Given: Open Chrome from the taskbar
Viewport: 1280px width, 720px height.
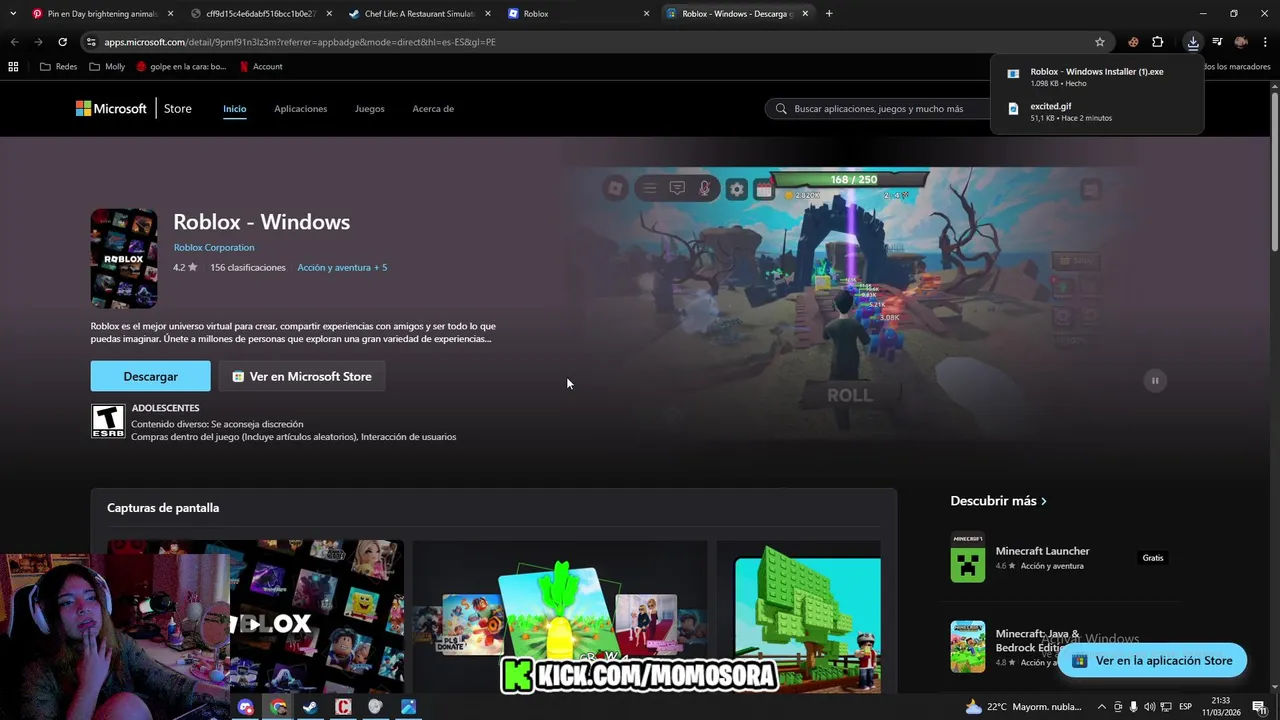Looking at the screenshot, I should pyautogui.click(x=279, y=707).
